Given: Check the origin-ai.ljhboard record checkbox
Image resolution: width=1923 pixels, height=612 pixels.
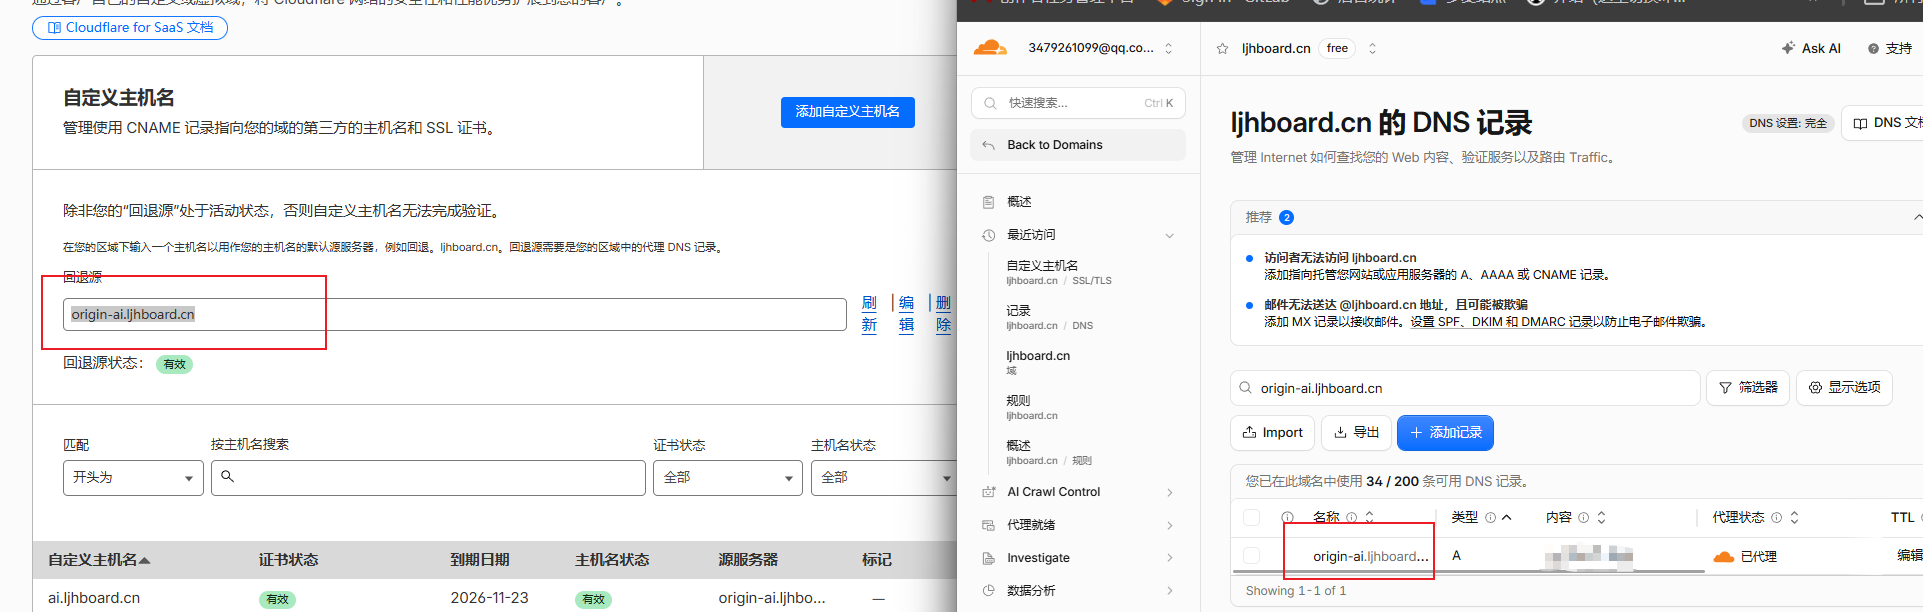Looking at the screenshot, I should coord(1251,556).
